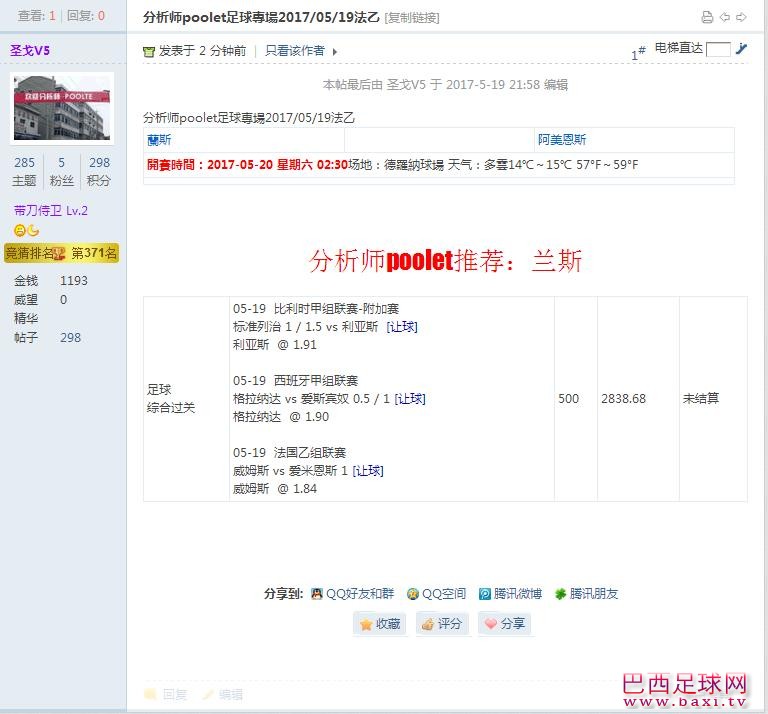Go to next thread using right arrow

pyautogui.click(x=741, y=17)
